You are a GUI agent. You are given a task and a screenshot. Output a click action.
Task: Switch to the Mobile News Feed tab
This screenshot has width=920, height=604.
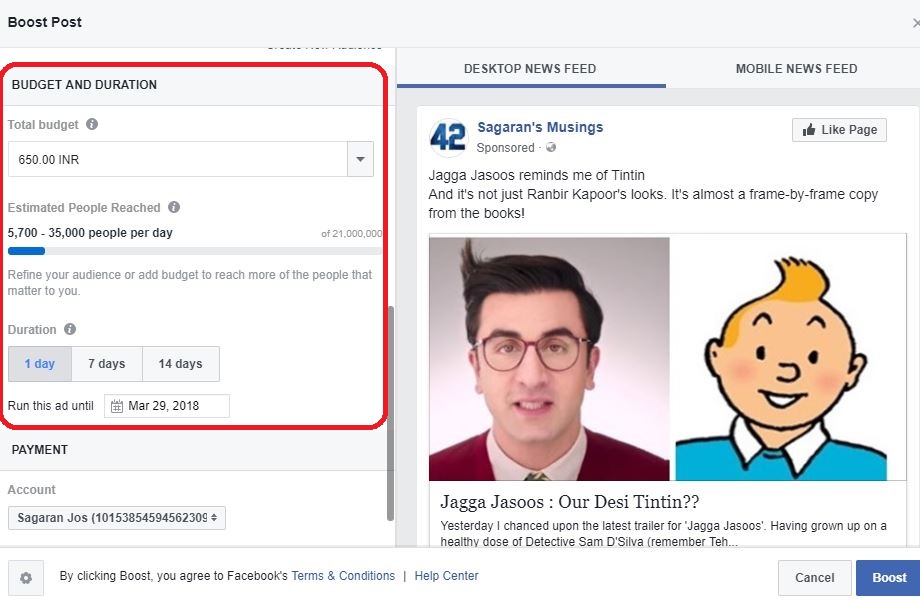796,69
